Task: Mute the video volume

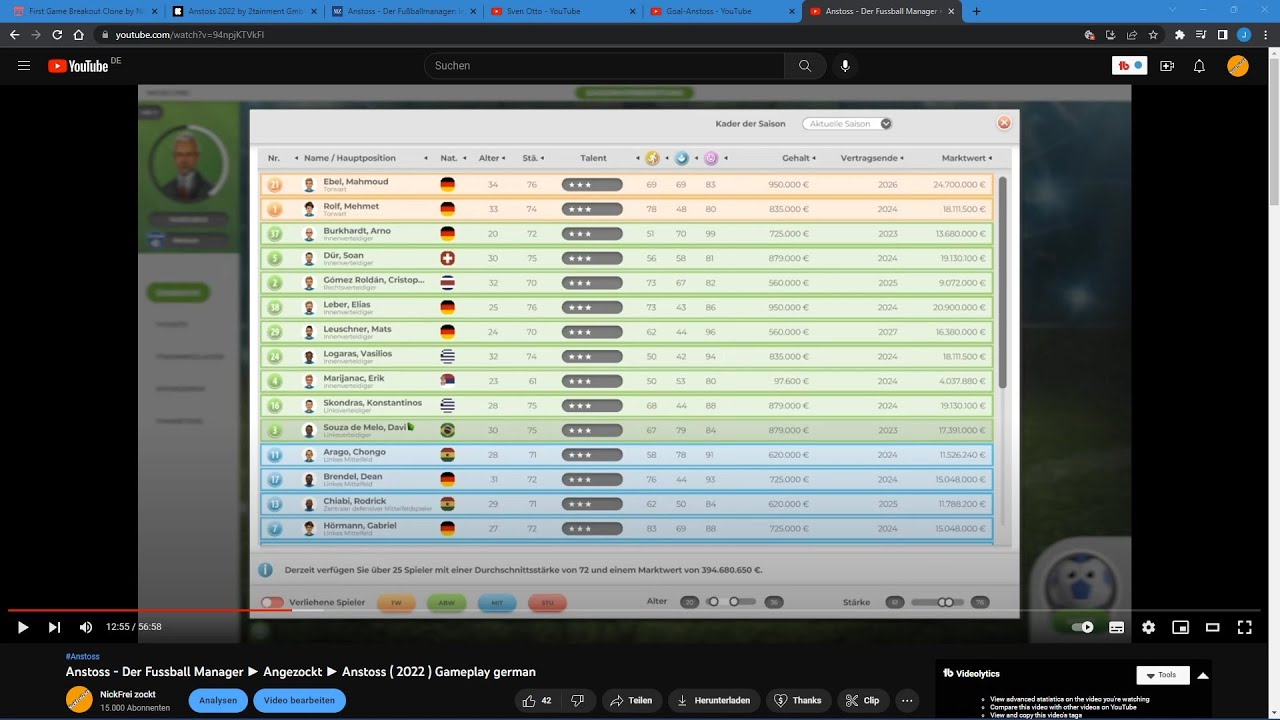Action: 86,627
